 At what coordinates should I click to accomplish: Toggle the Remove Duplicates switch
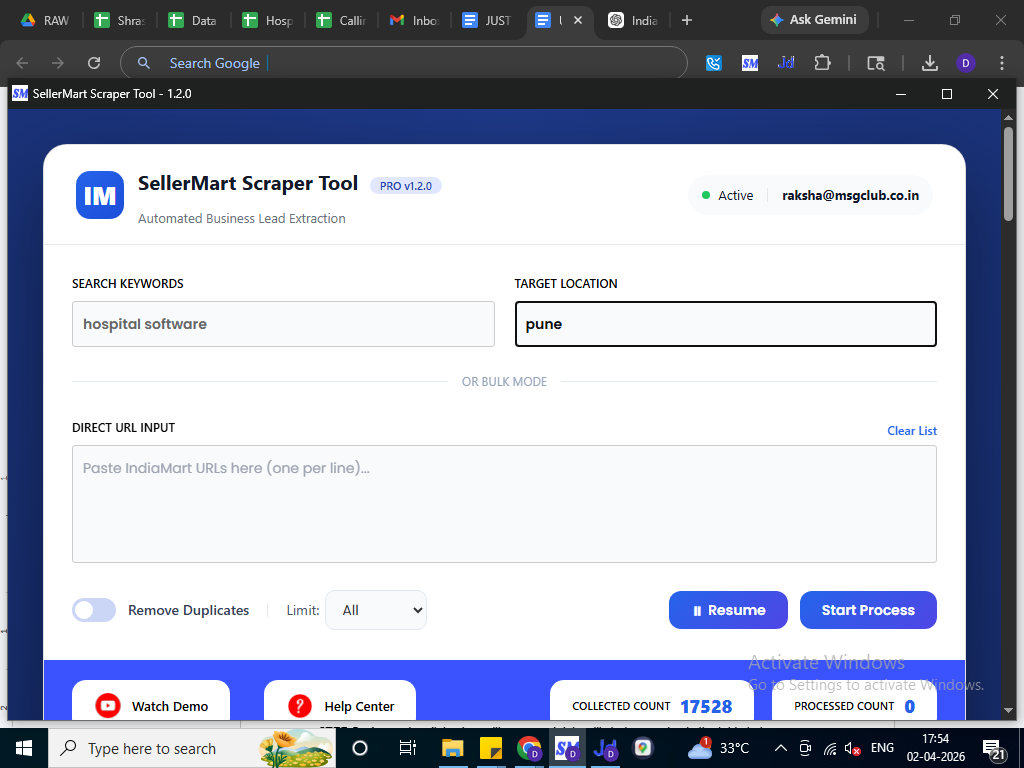click(94, 610)
